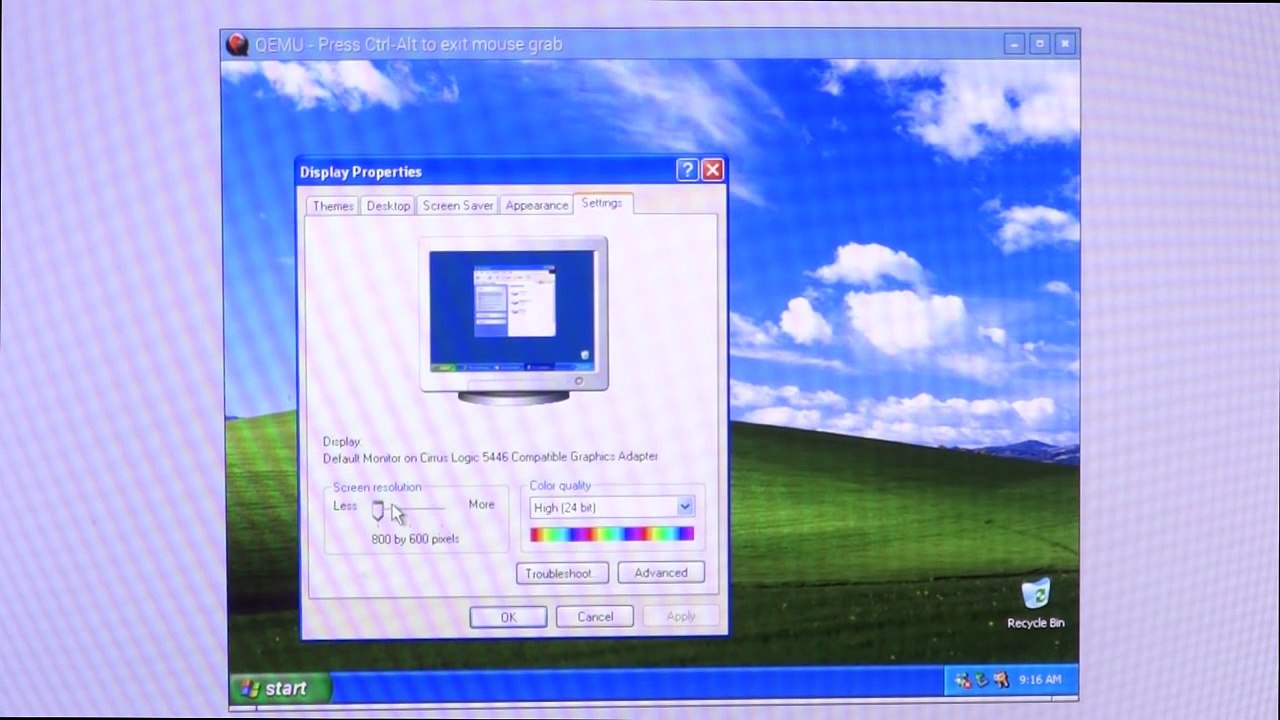Open Advanced display settings
Screen dimensions: 1280x720
tap(660, 572)
